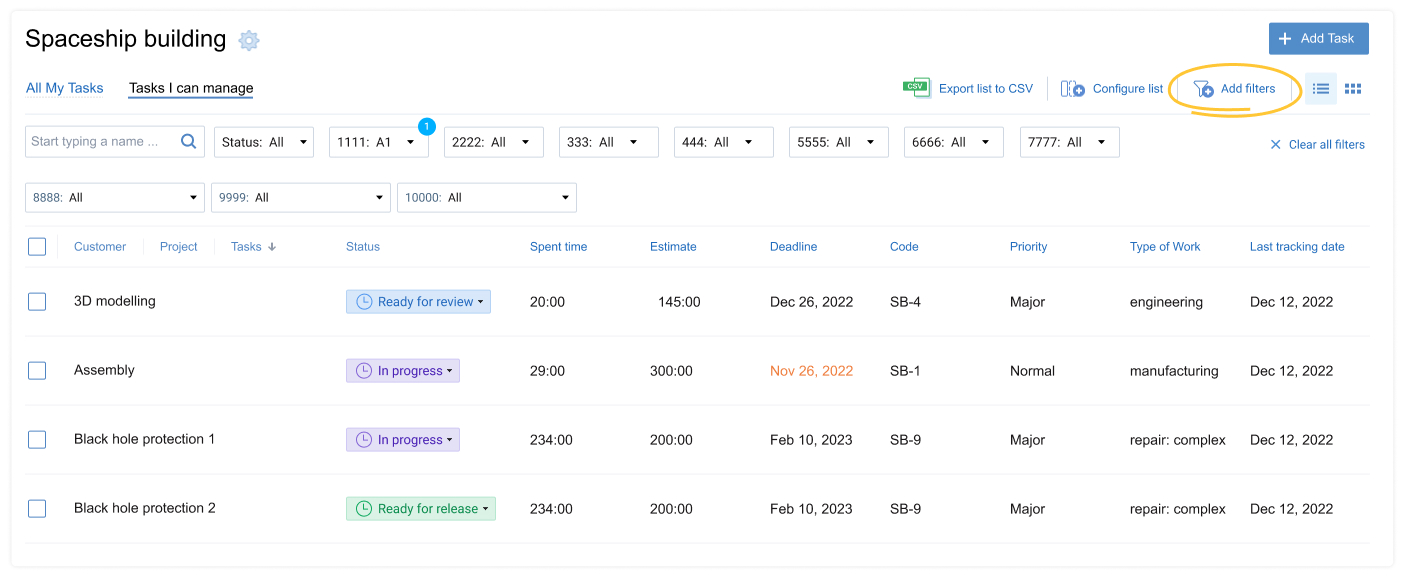The image size is (1406, 581).
Task: Sort by Estimate column header
Action: point(673,247)
